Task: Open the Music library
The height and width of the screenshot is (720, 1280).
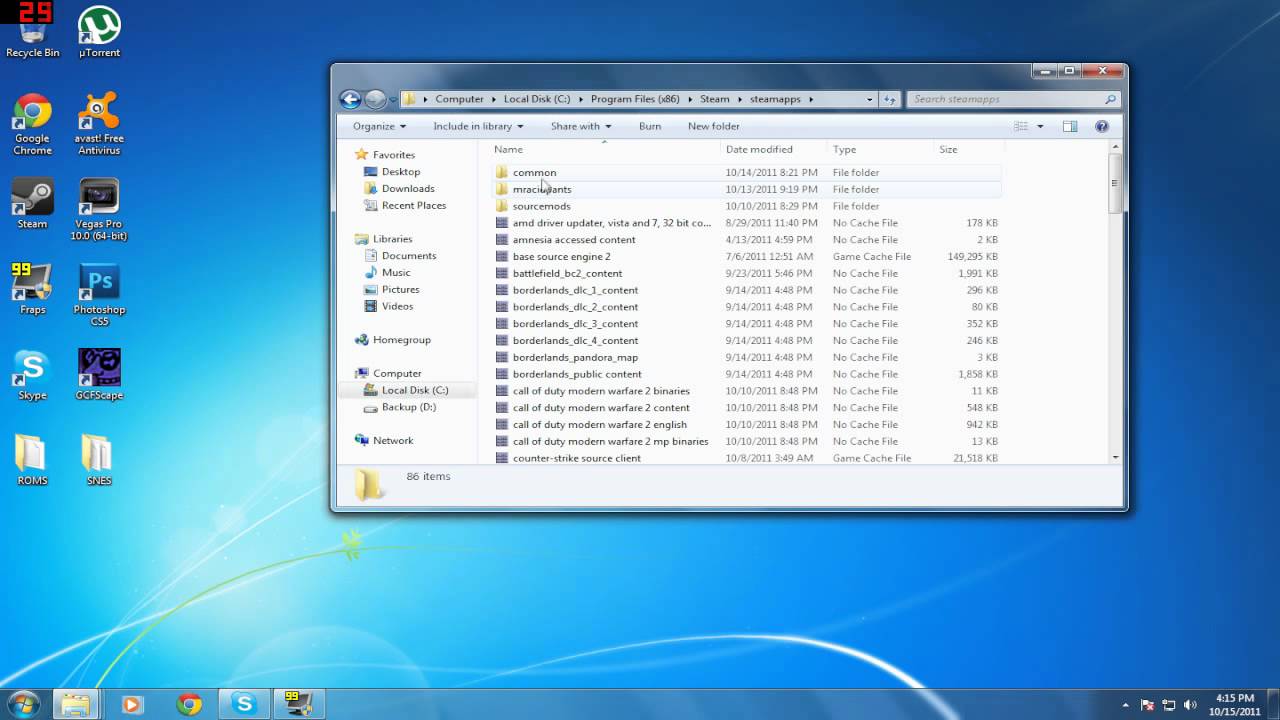Action: pos(396,273)
